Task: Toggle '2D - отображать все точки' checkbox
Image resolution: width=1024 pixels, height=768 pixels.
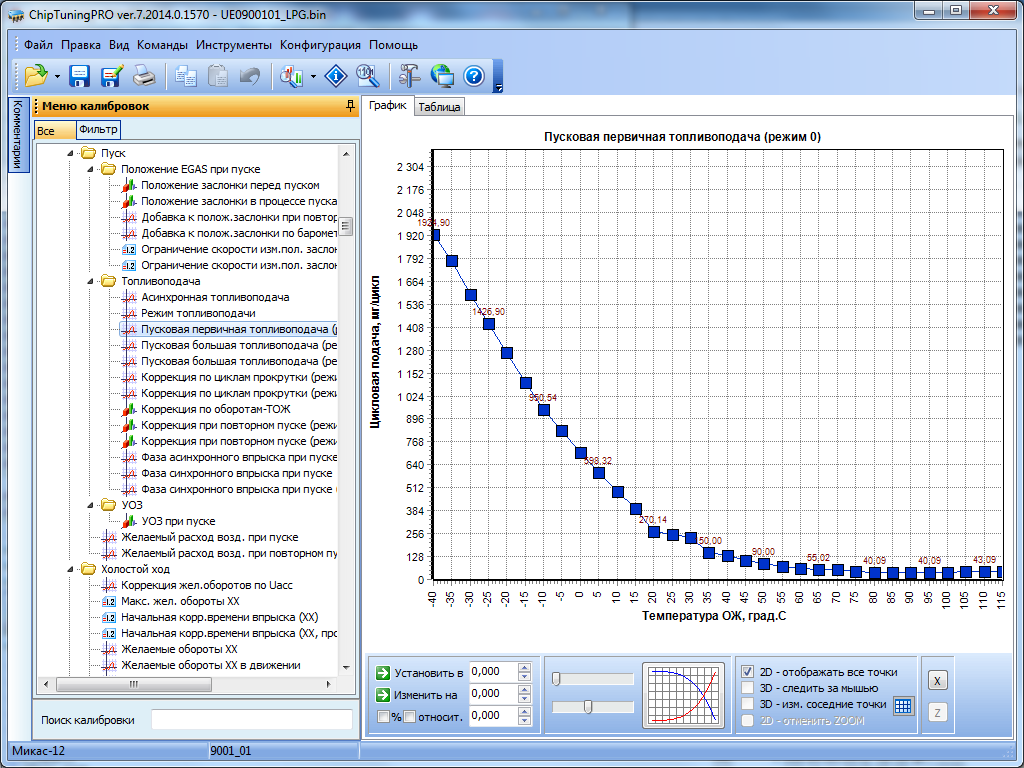Action: (748, 672)
